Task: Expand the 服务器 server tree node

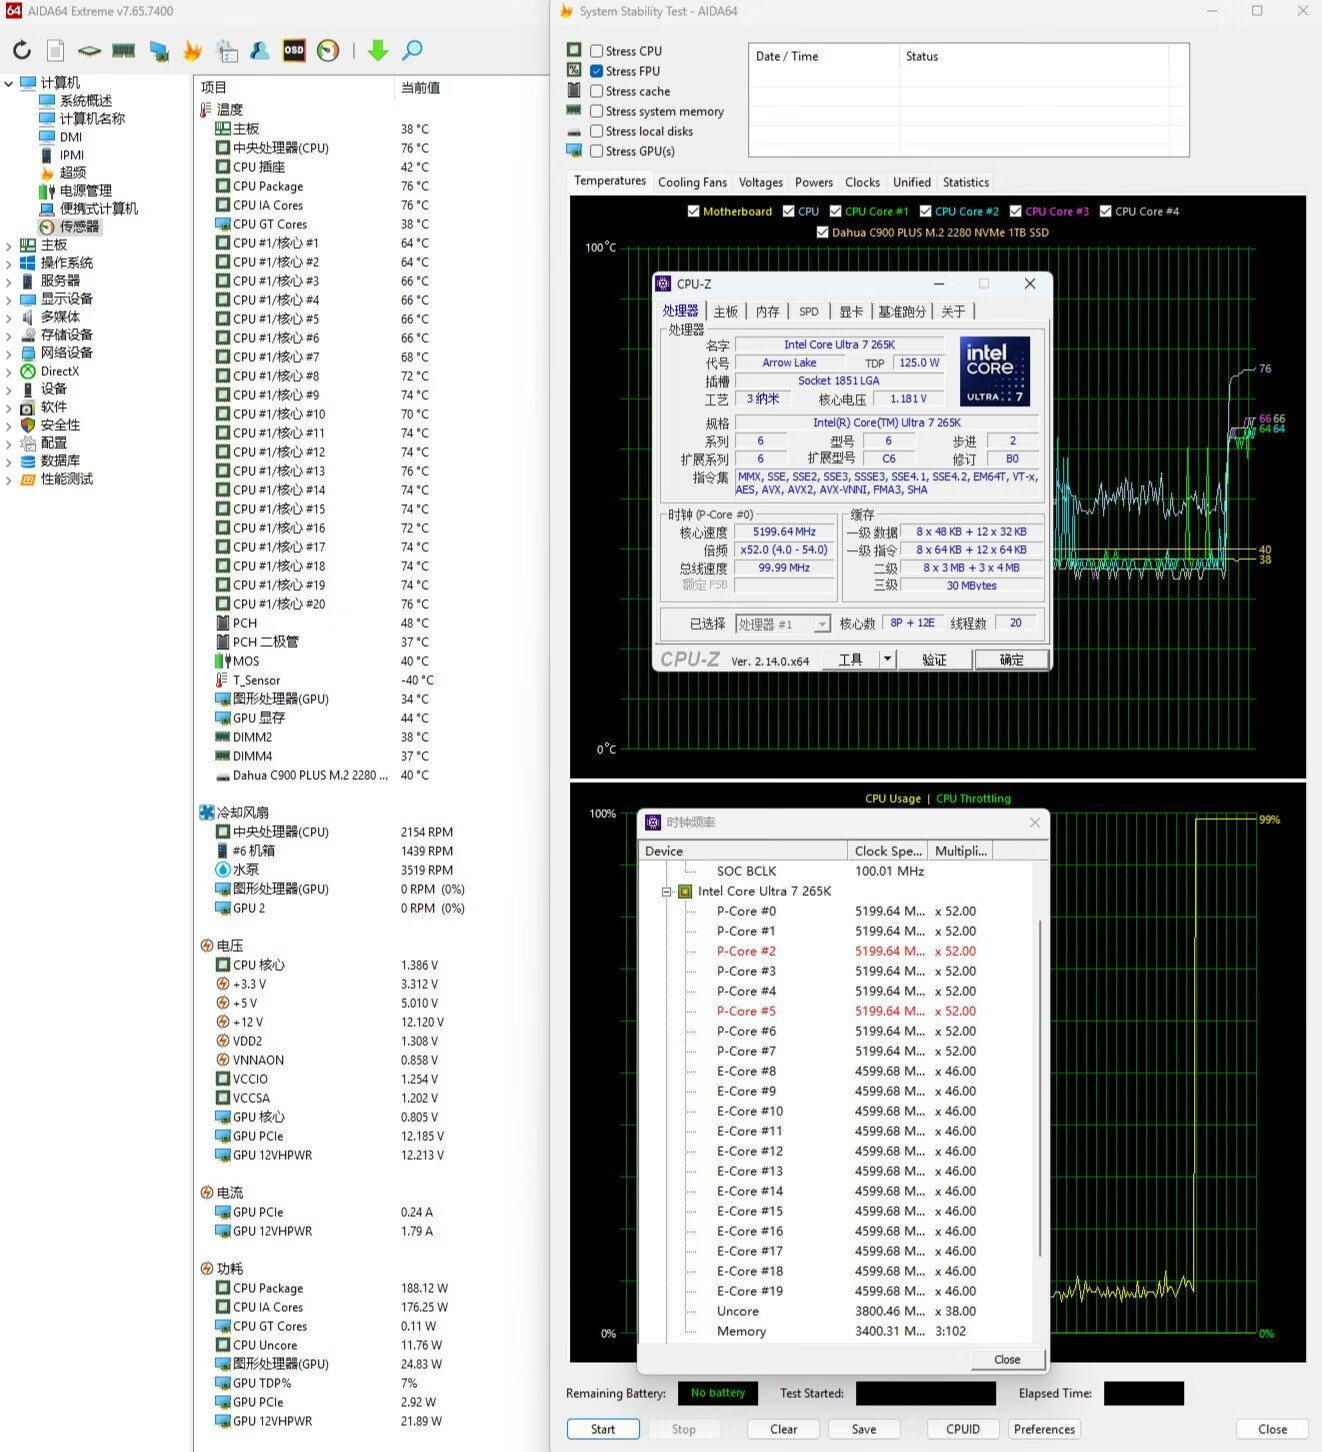Action: pyautogui.click(x=8, y=281)
